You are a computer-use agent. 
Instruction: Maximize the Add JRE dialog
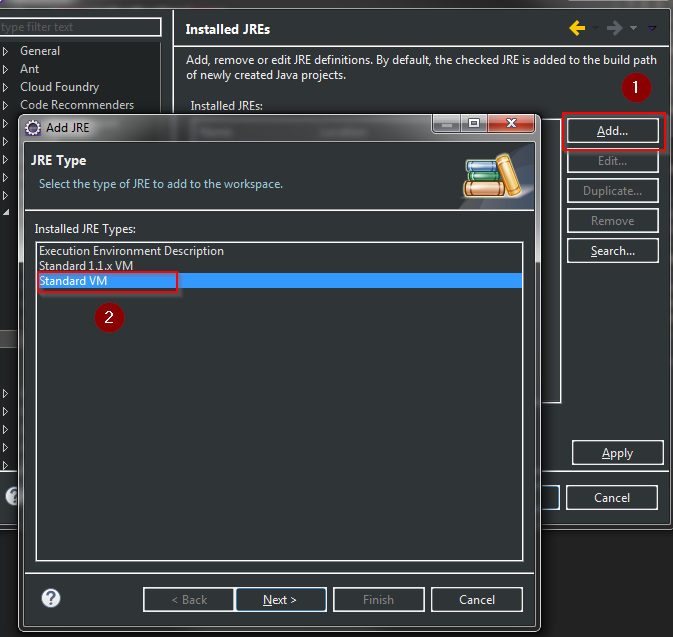pyautogui.click(x=474, y=124)
